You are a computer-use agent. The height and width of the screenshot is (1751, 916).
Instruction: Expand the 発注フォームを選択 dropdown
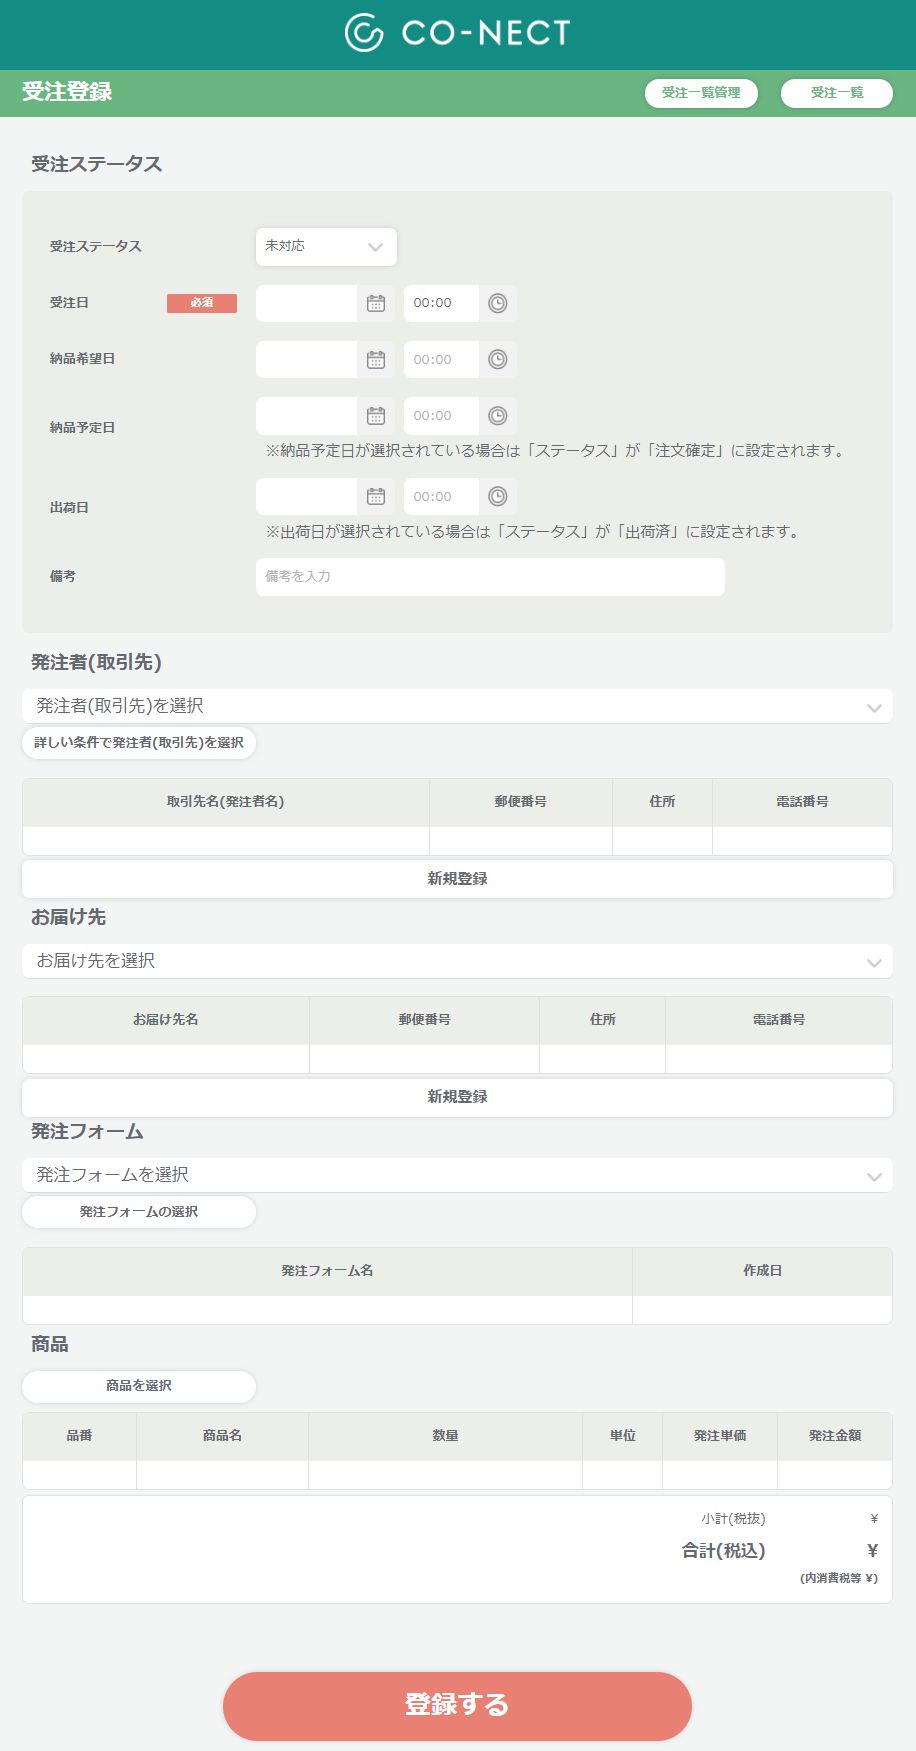(457, 1175)
